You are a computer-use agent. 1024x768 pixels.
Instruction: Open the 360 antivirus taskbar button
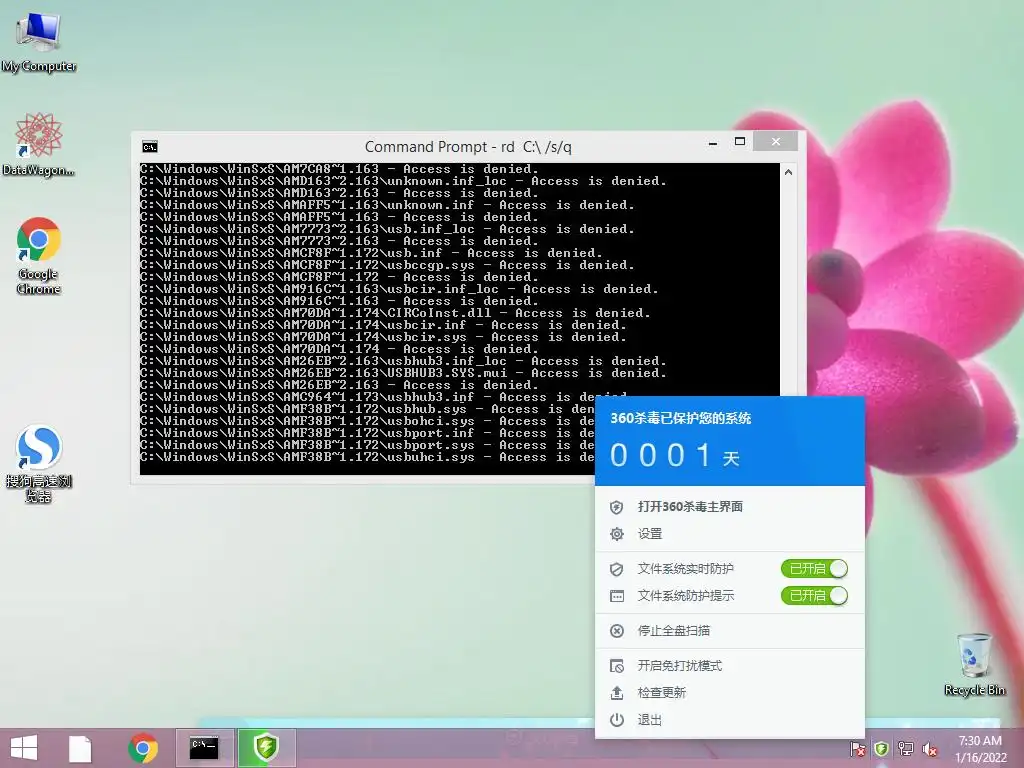coord(266,748)
